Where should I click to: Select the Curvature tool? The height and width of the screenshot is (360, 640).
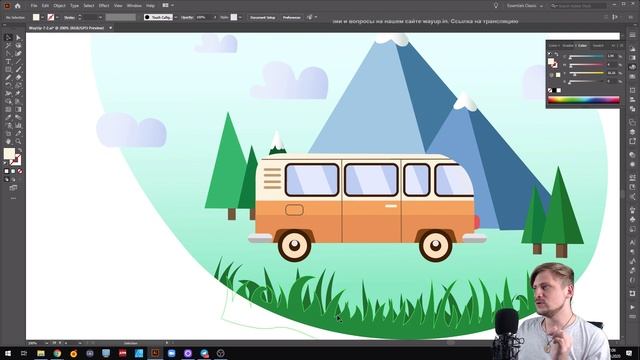[18, 53]
